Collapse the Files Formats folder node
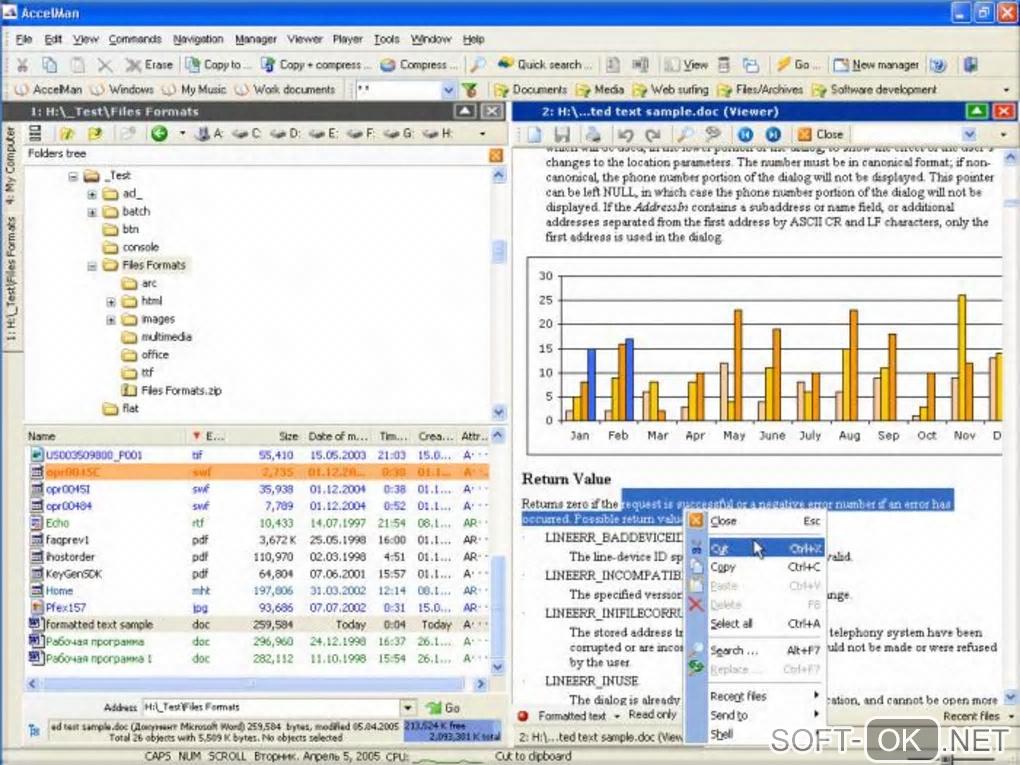1020x765 pixels. pos(92,265)
